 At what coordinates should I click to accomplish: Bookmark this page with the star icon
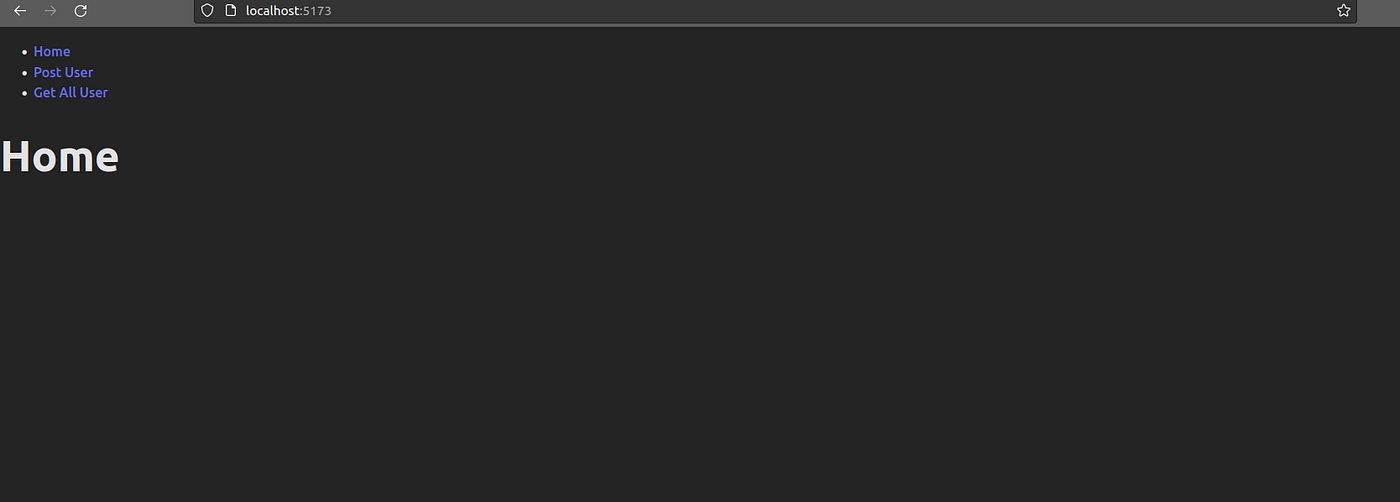pos(1343,10)
